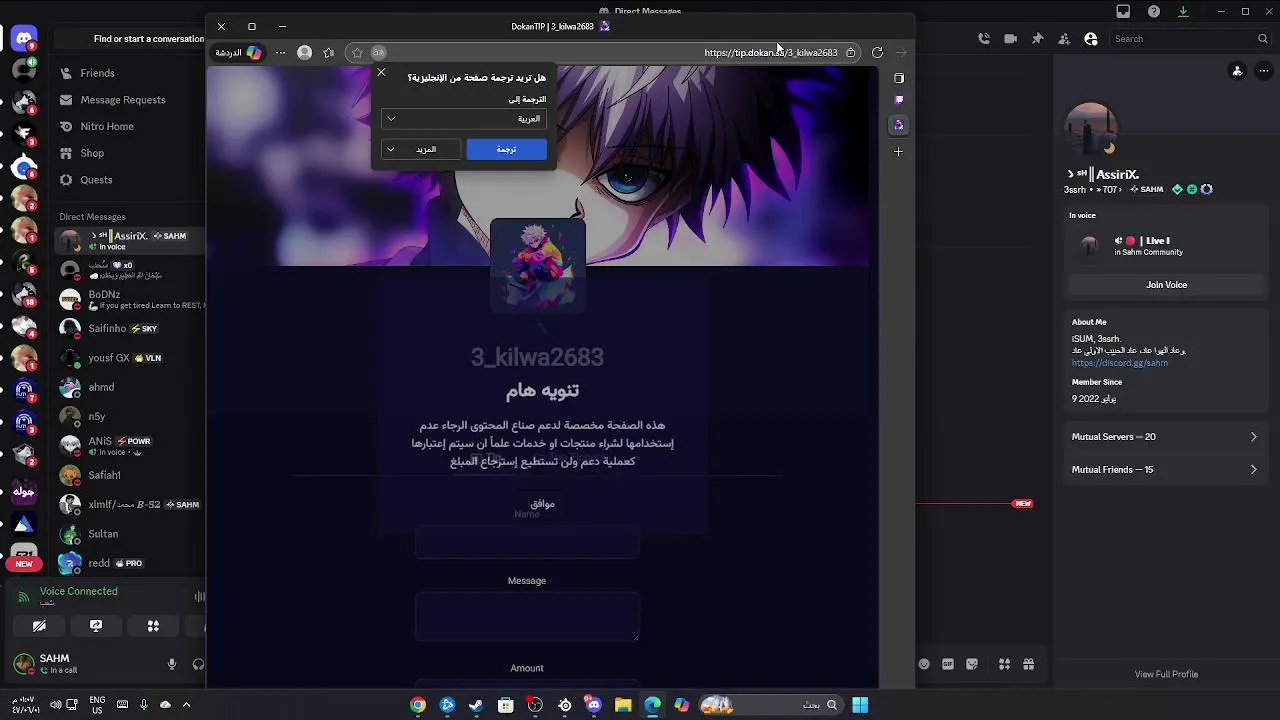Open DM with Sultan
This screenshot has height=720, width=1280.
click(128, 534)
